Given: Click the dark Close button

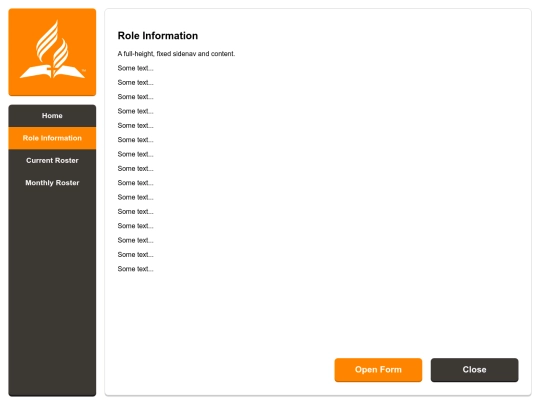Looking at the screenshot, I should 474,370.
